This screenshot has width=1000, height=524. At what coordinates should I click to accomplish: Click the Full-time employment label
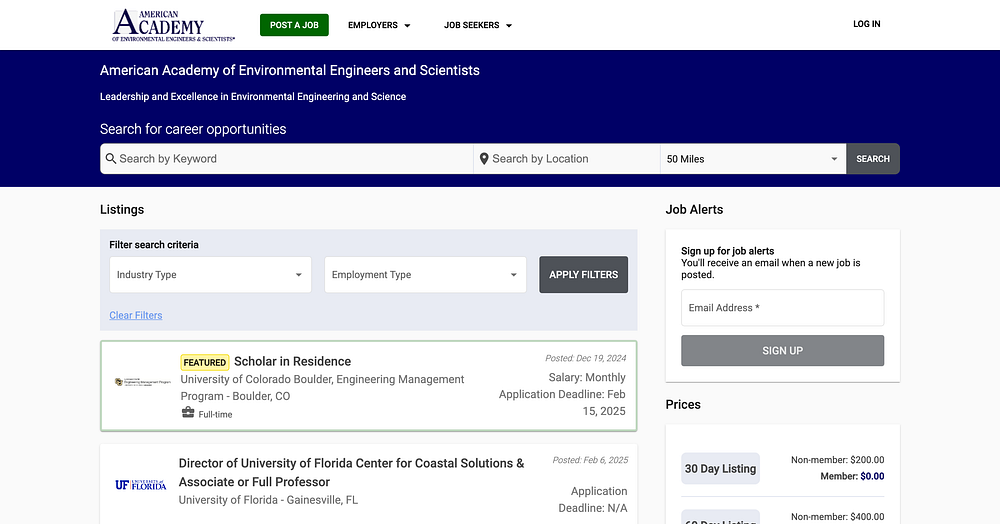pyautogui.click(x=216, y=414)
